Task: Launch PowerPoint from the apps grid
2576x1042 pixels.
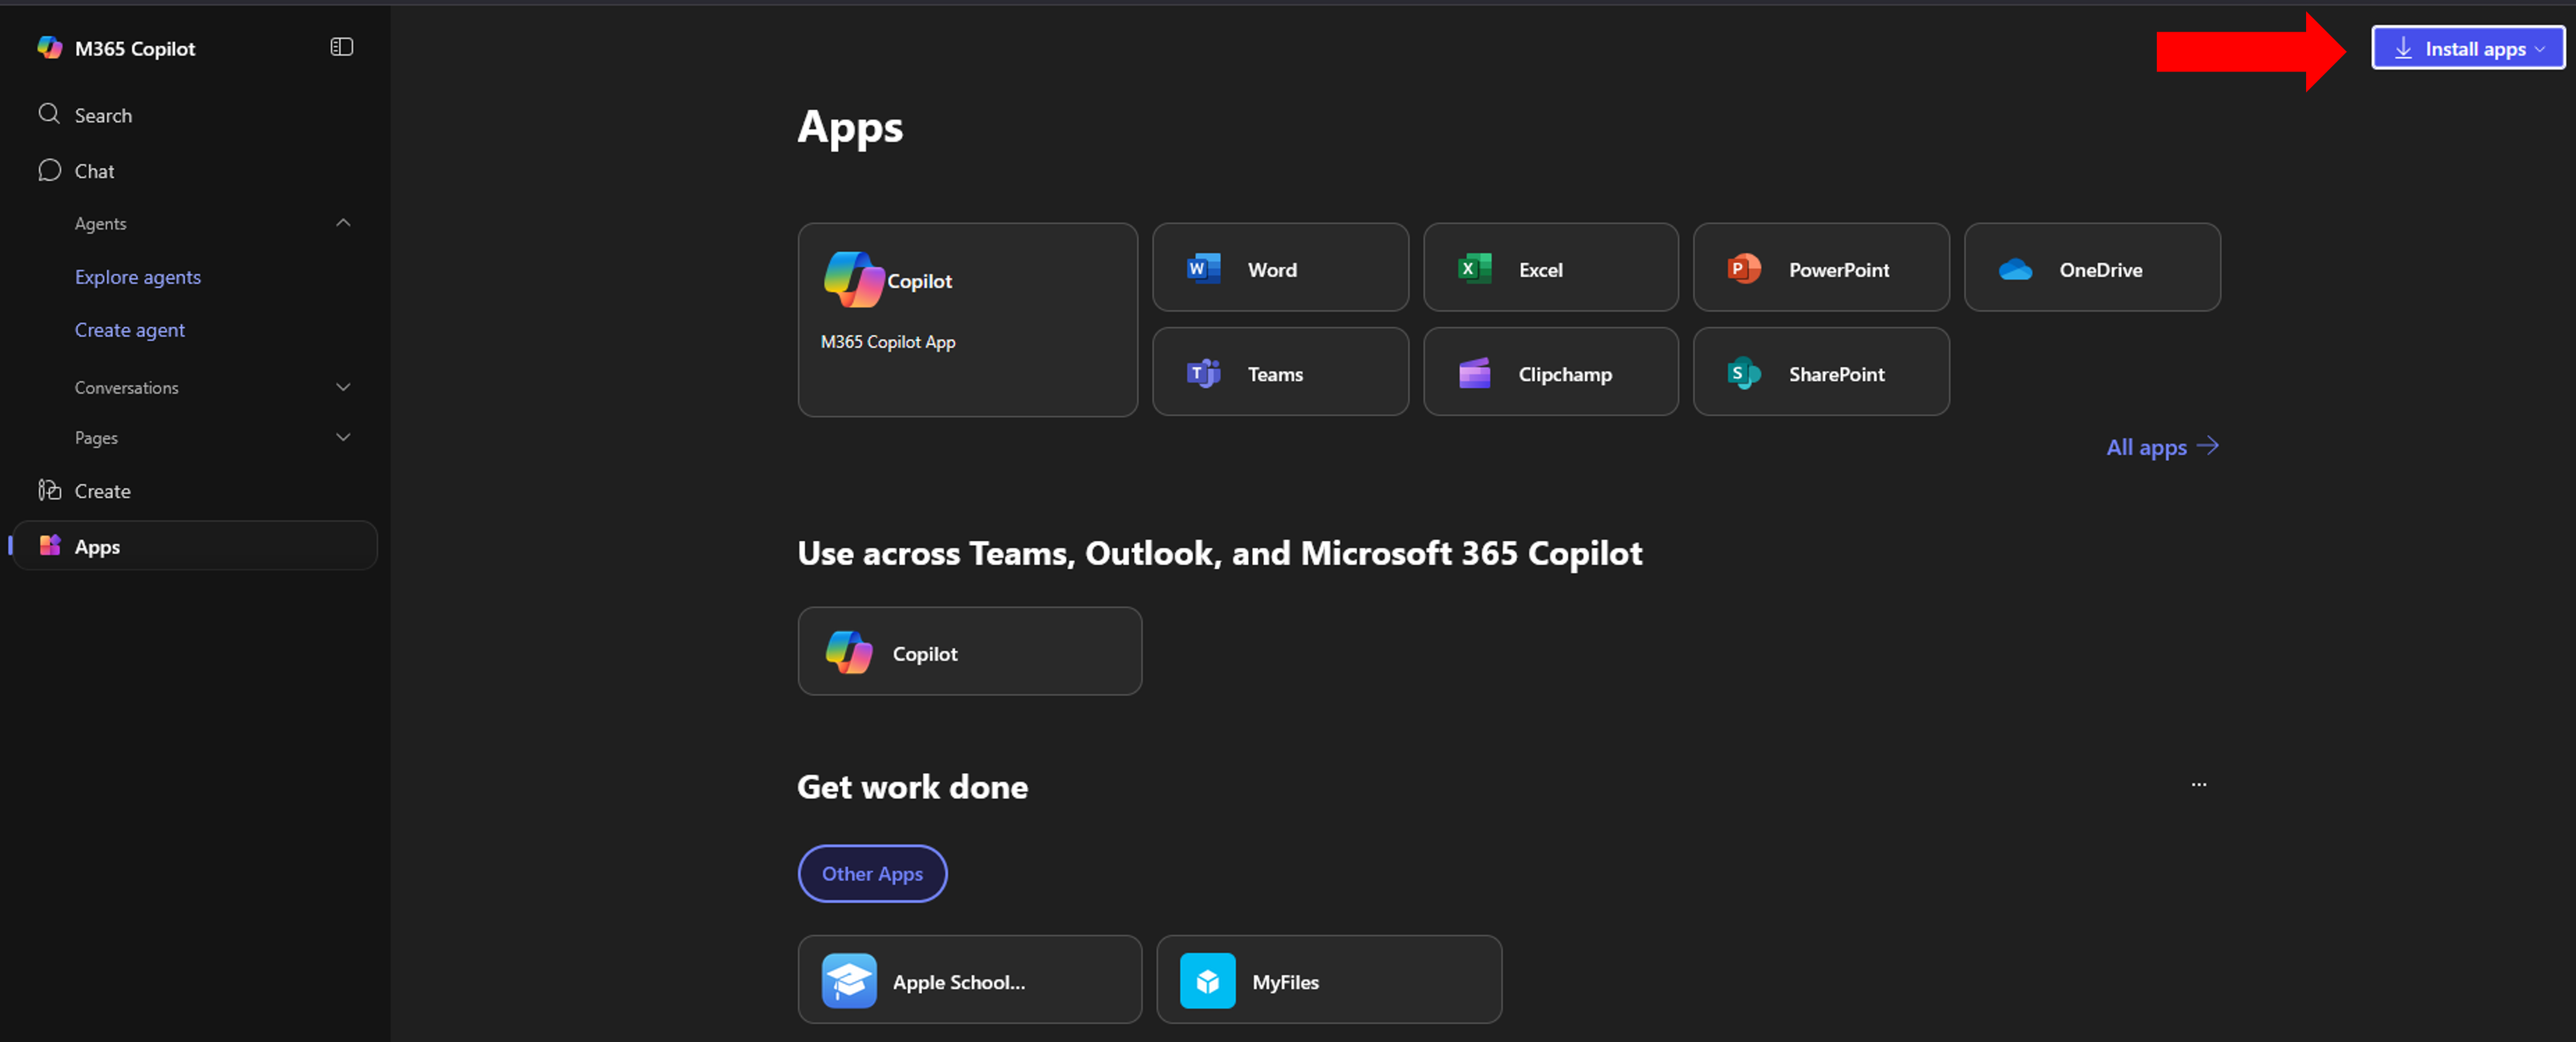Action: (1821, 268)
